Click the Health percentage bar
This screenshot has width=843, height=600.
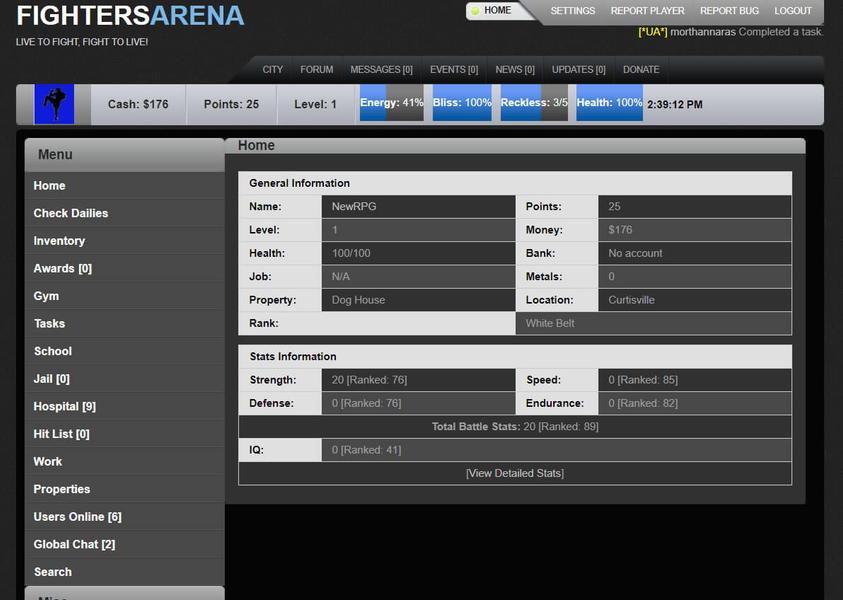pyautogui.click(x=609, y=103)
